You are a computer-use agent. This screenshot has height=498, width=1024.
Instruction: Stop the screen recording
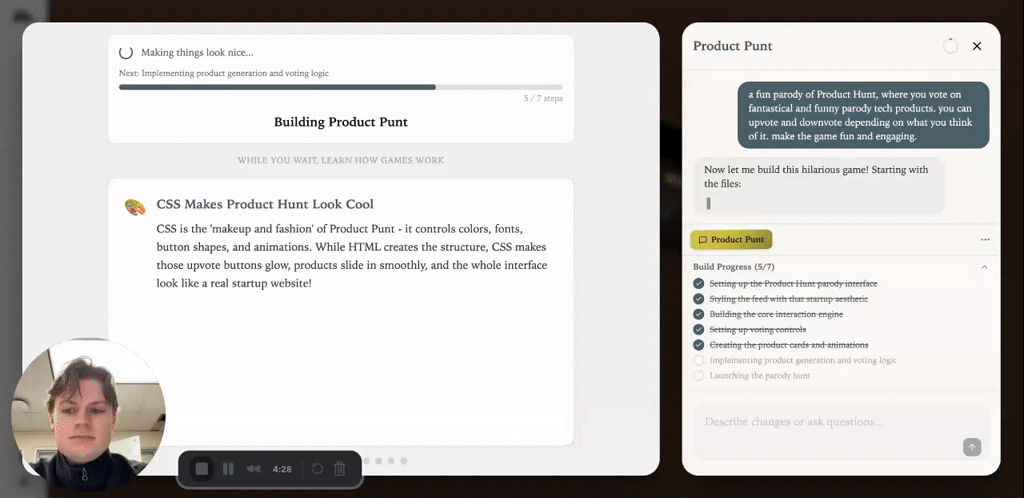click(202, 469)
